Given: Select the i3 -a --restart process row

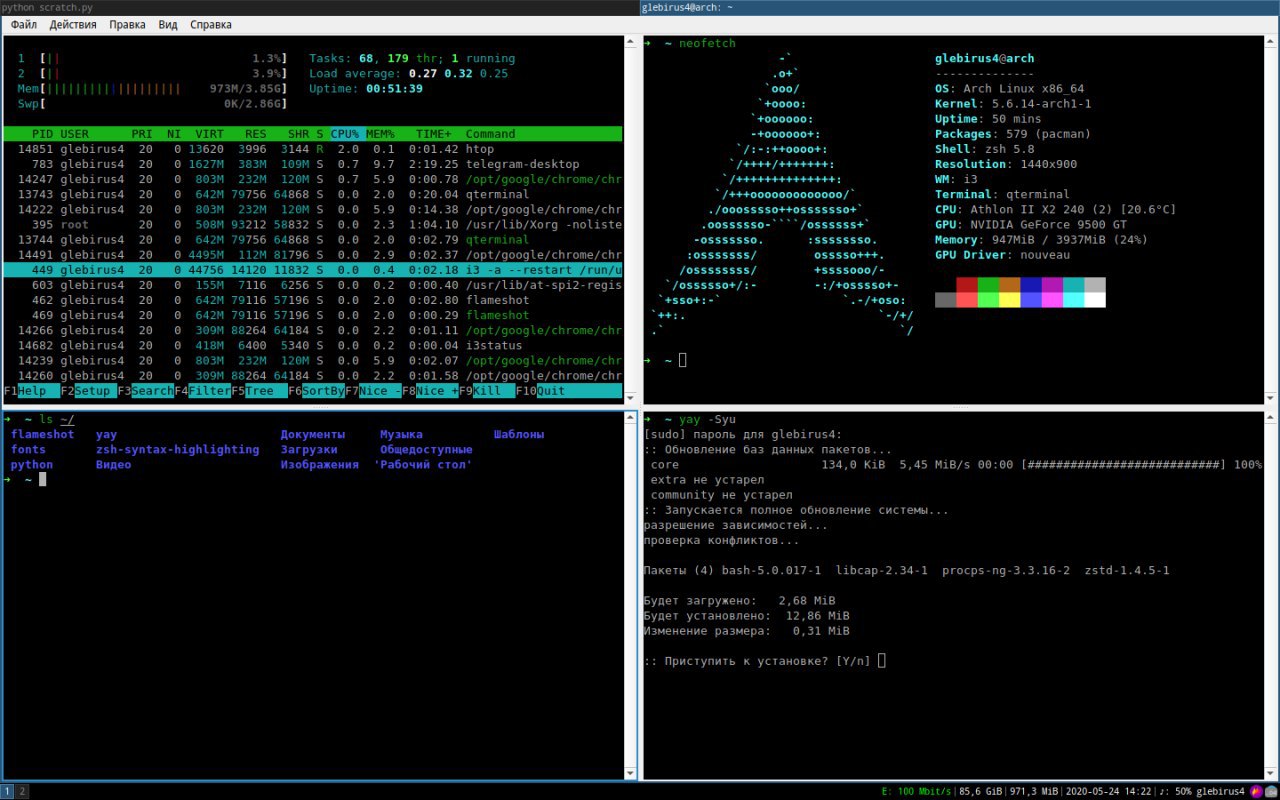Looking at the screenshot, I should coord(313,270).
